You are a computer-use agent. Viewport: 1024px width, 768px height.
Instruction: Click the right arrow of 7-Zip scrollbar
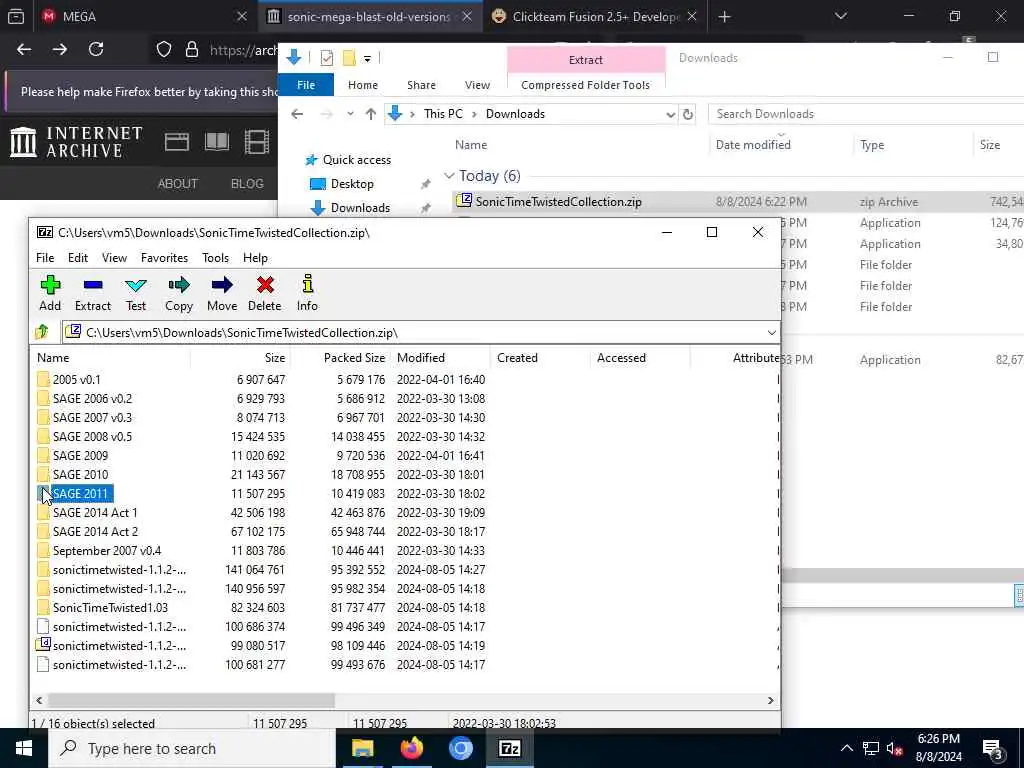click(x=770, y=700)
